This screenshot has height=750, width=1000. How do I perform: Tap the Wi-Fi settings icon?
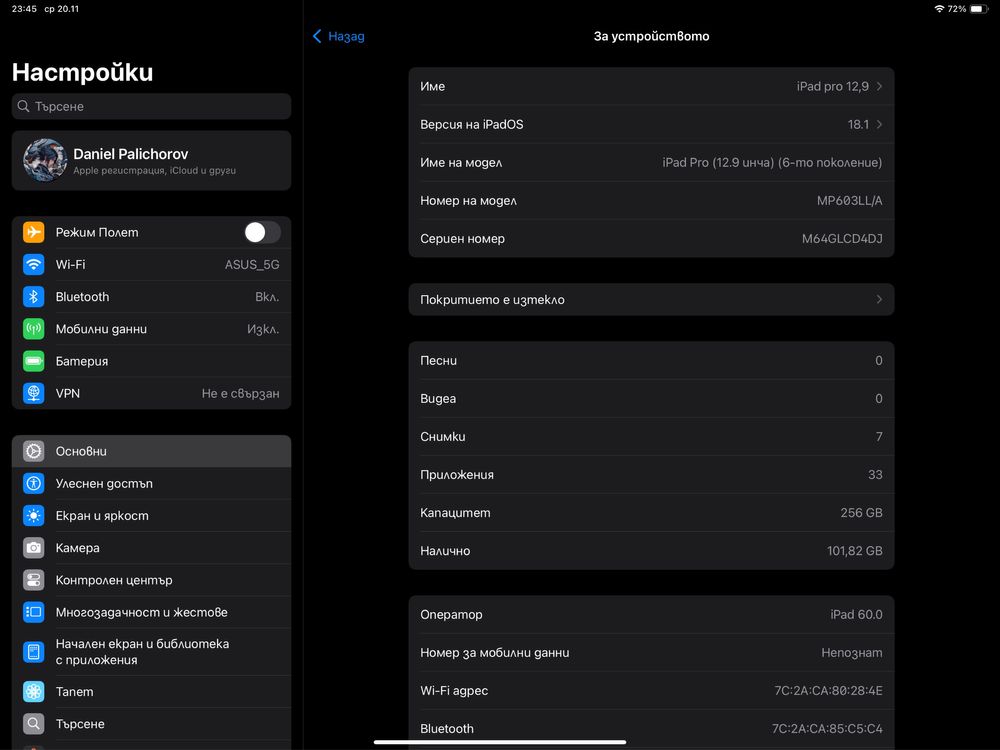(34, 264)
